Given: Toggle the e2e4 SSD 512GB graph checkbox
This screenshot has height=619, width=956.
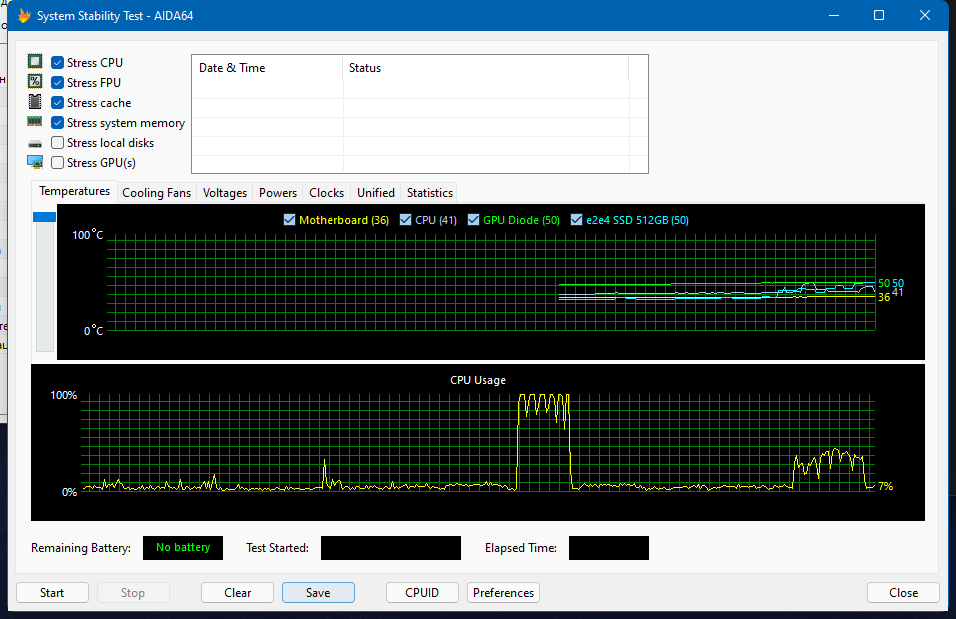Looking at the screenshot, I should click(x=576, y=220).
